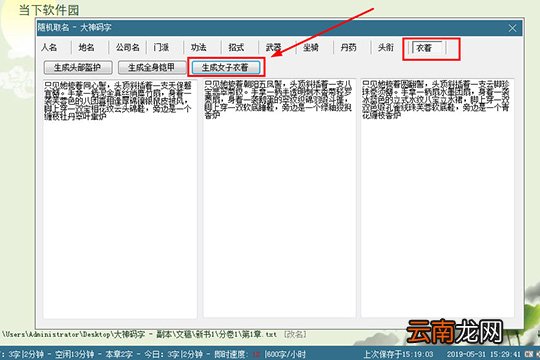Switch to the 地名 tab
The image size is (540, 360).
click(x=86, y=47)
